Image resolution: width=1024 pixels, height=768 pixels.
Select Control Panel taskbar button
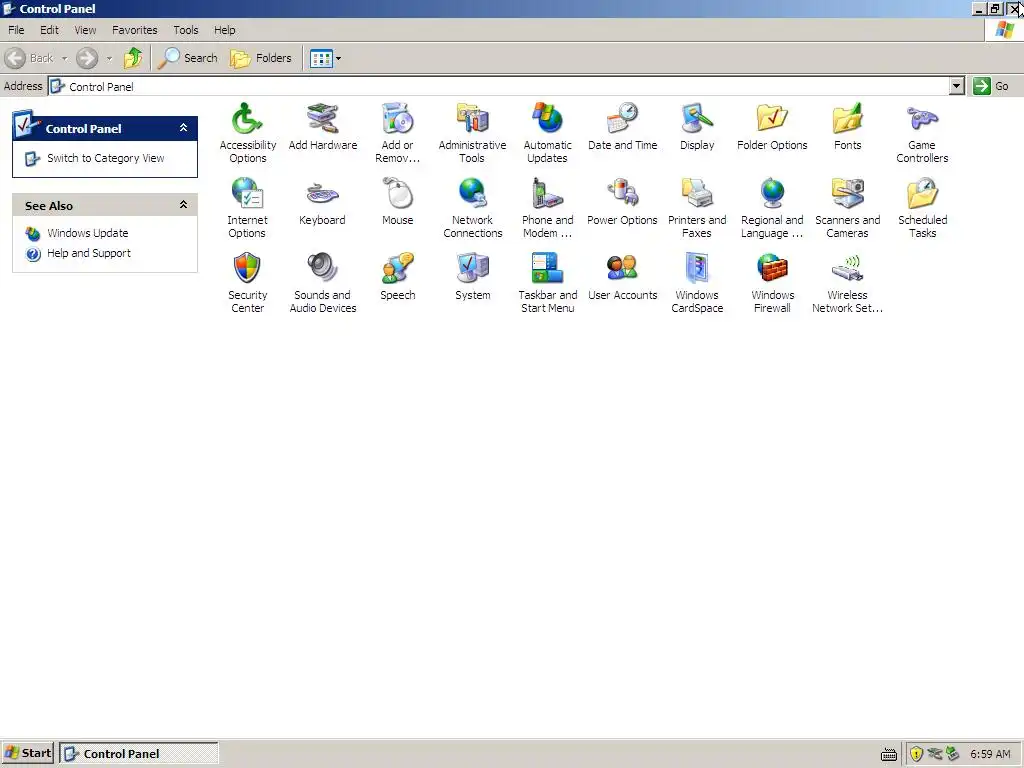point(138,753)
